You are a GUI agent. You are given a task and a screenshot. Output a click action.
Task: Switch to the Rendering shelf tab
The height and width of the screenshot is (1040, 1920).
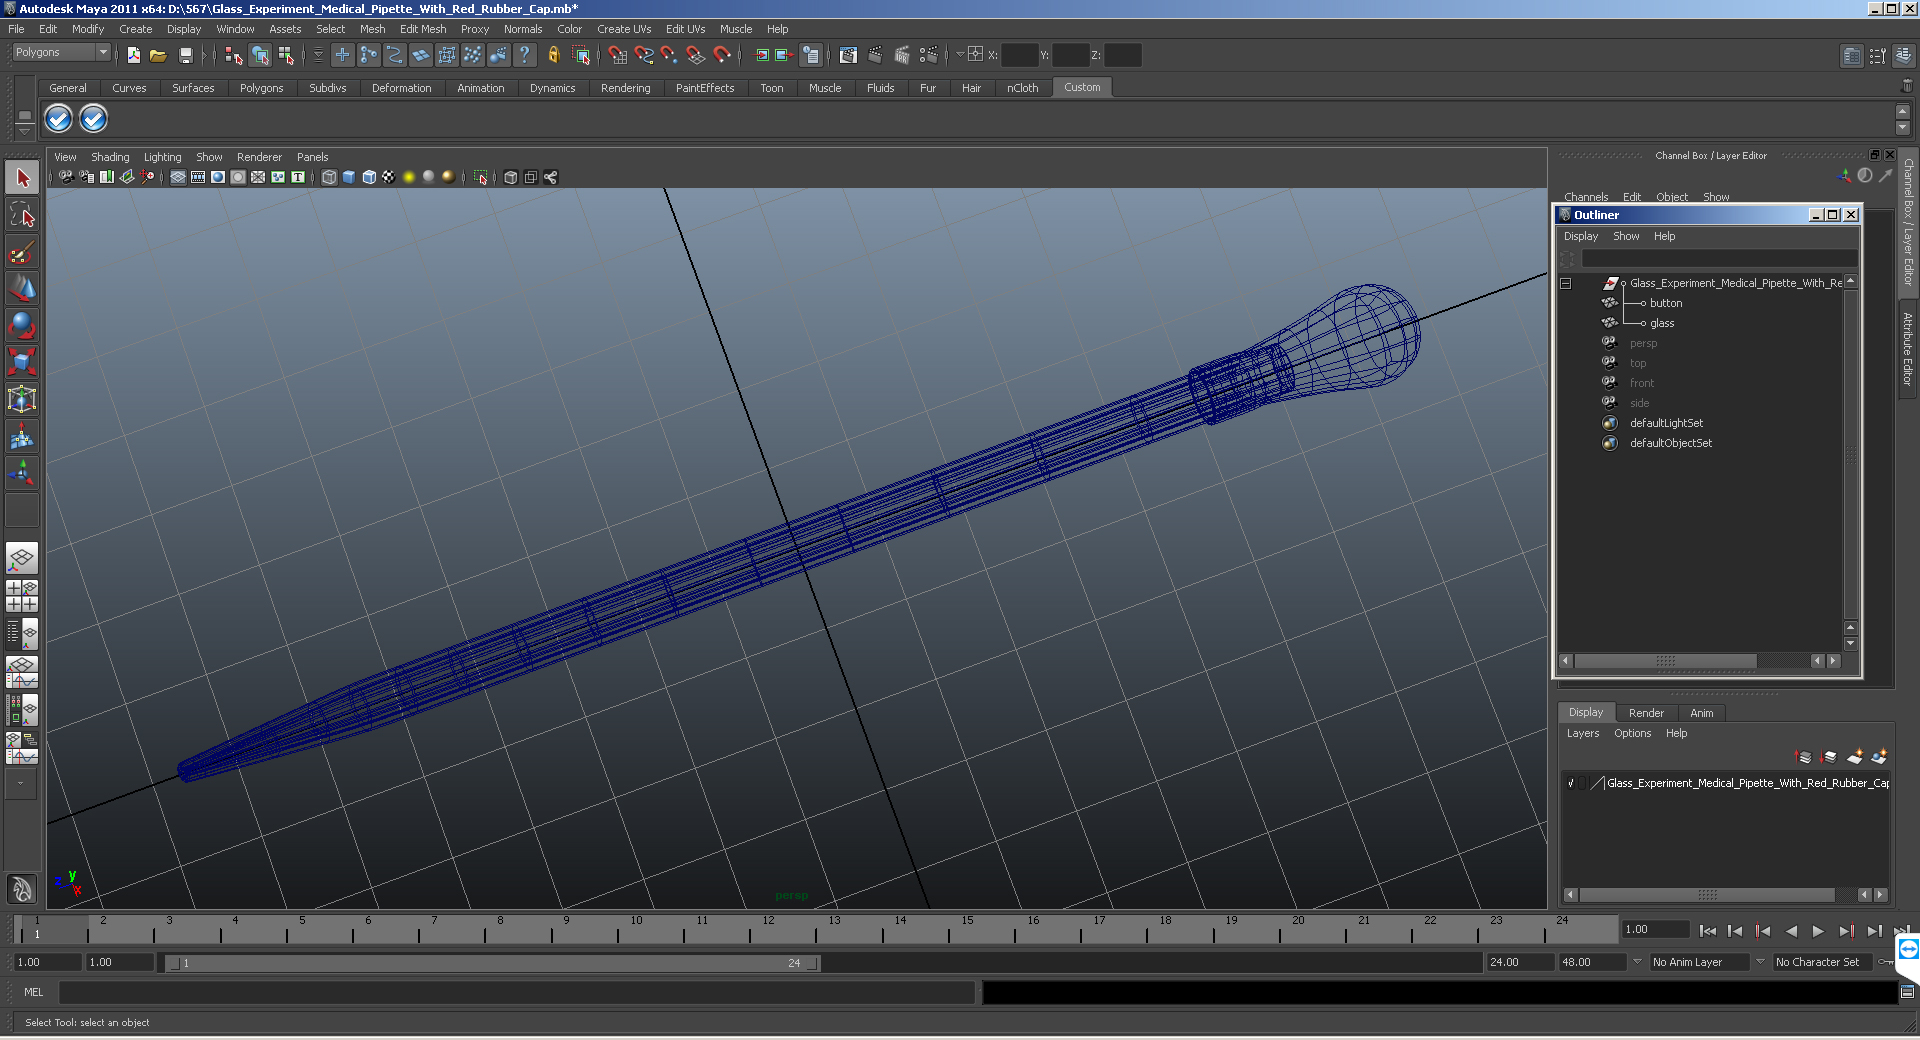pyautogui.click(x=625, y=88)
